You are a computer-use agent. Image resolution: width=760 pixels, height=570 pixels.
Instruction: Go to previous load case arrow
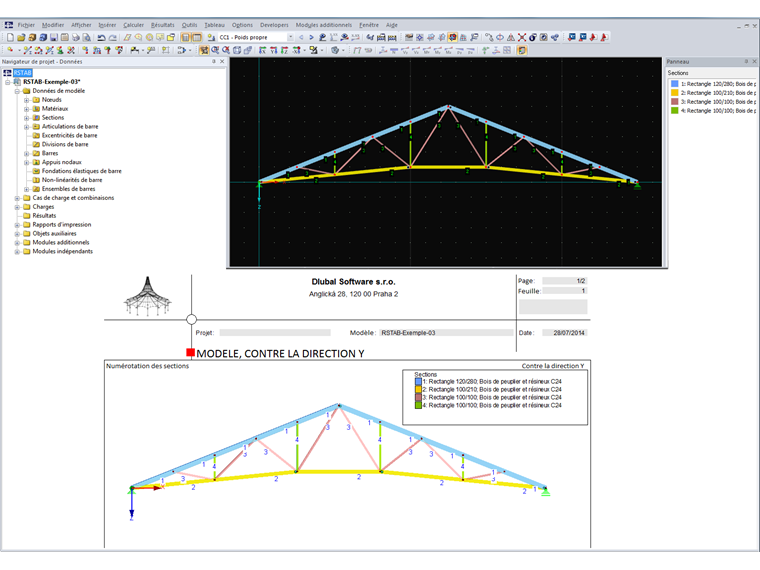coord(301,37)
